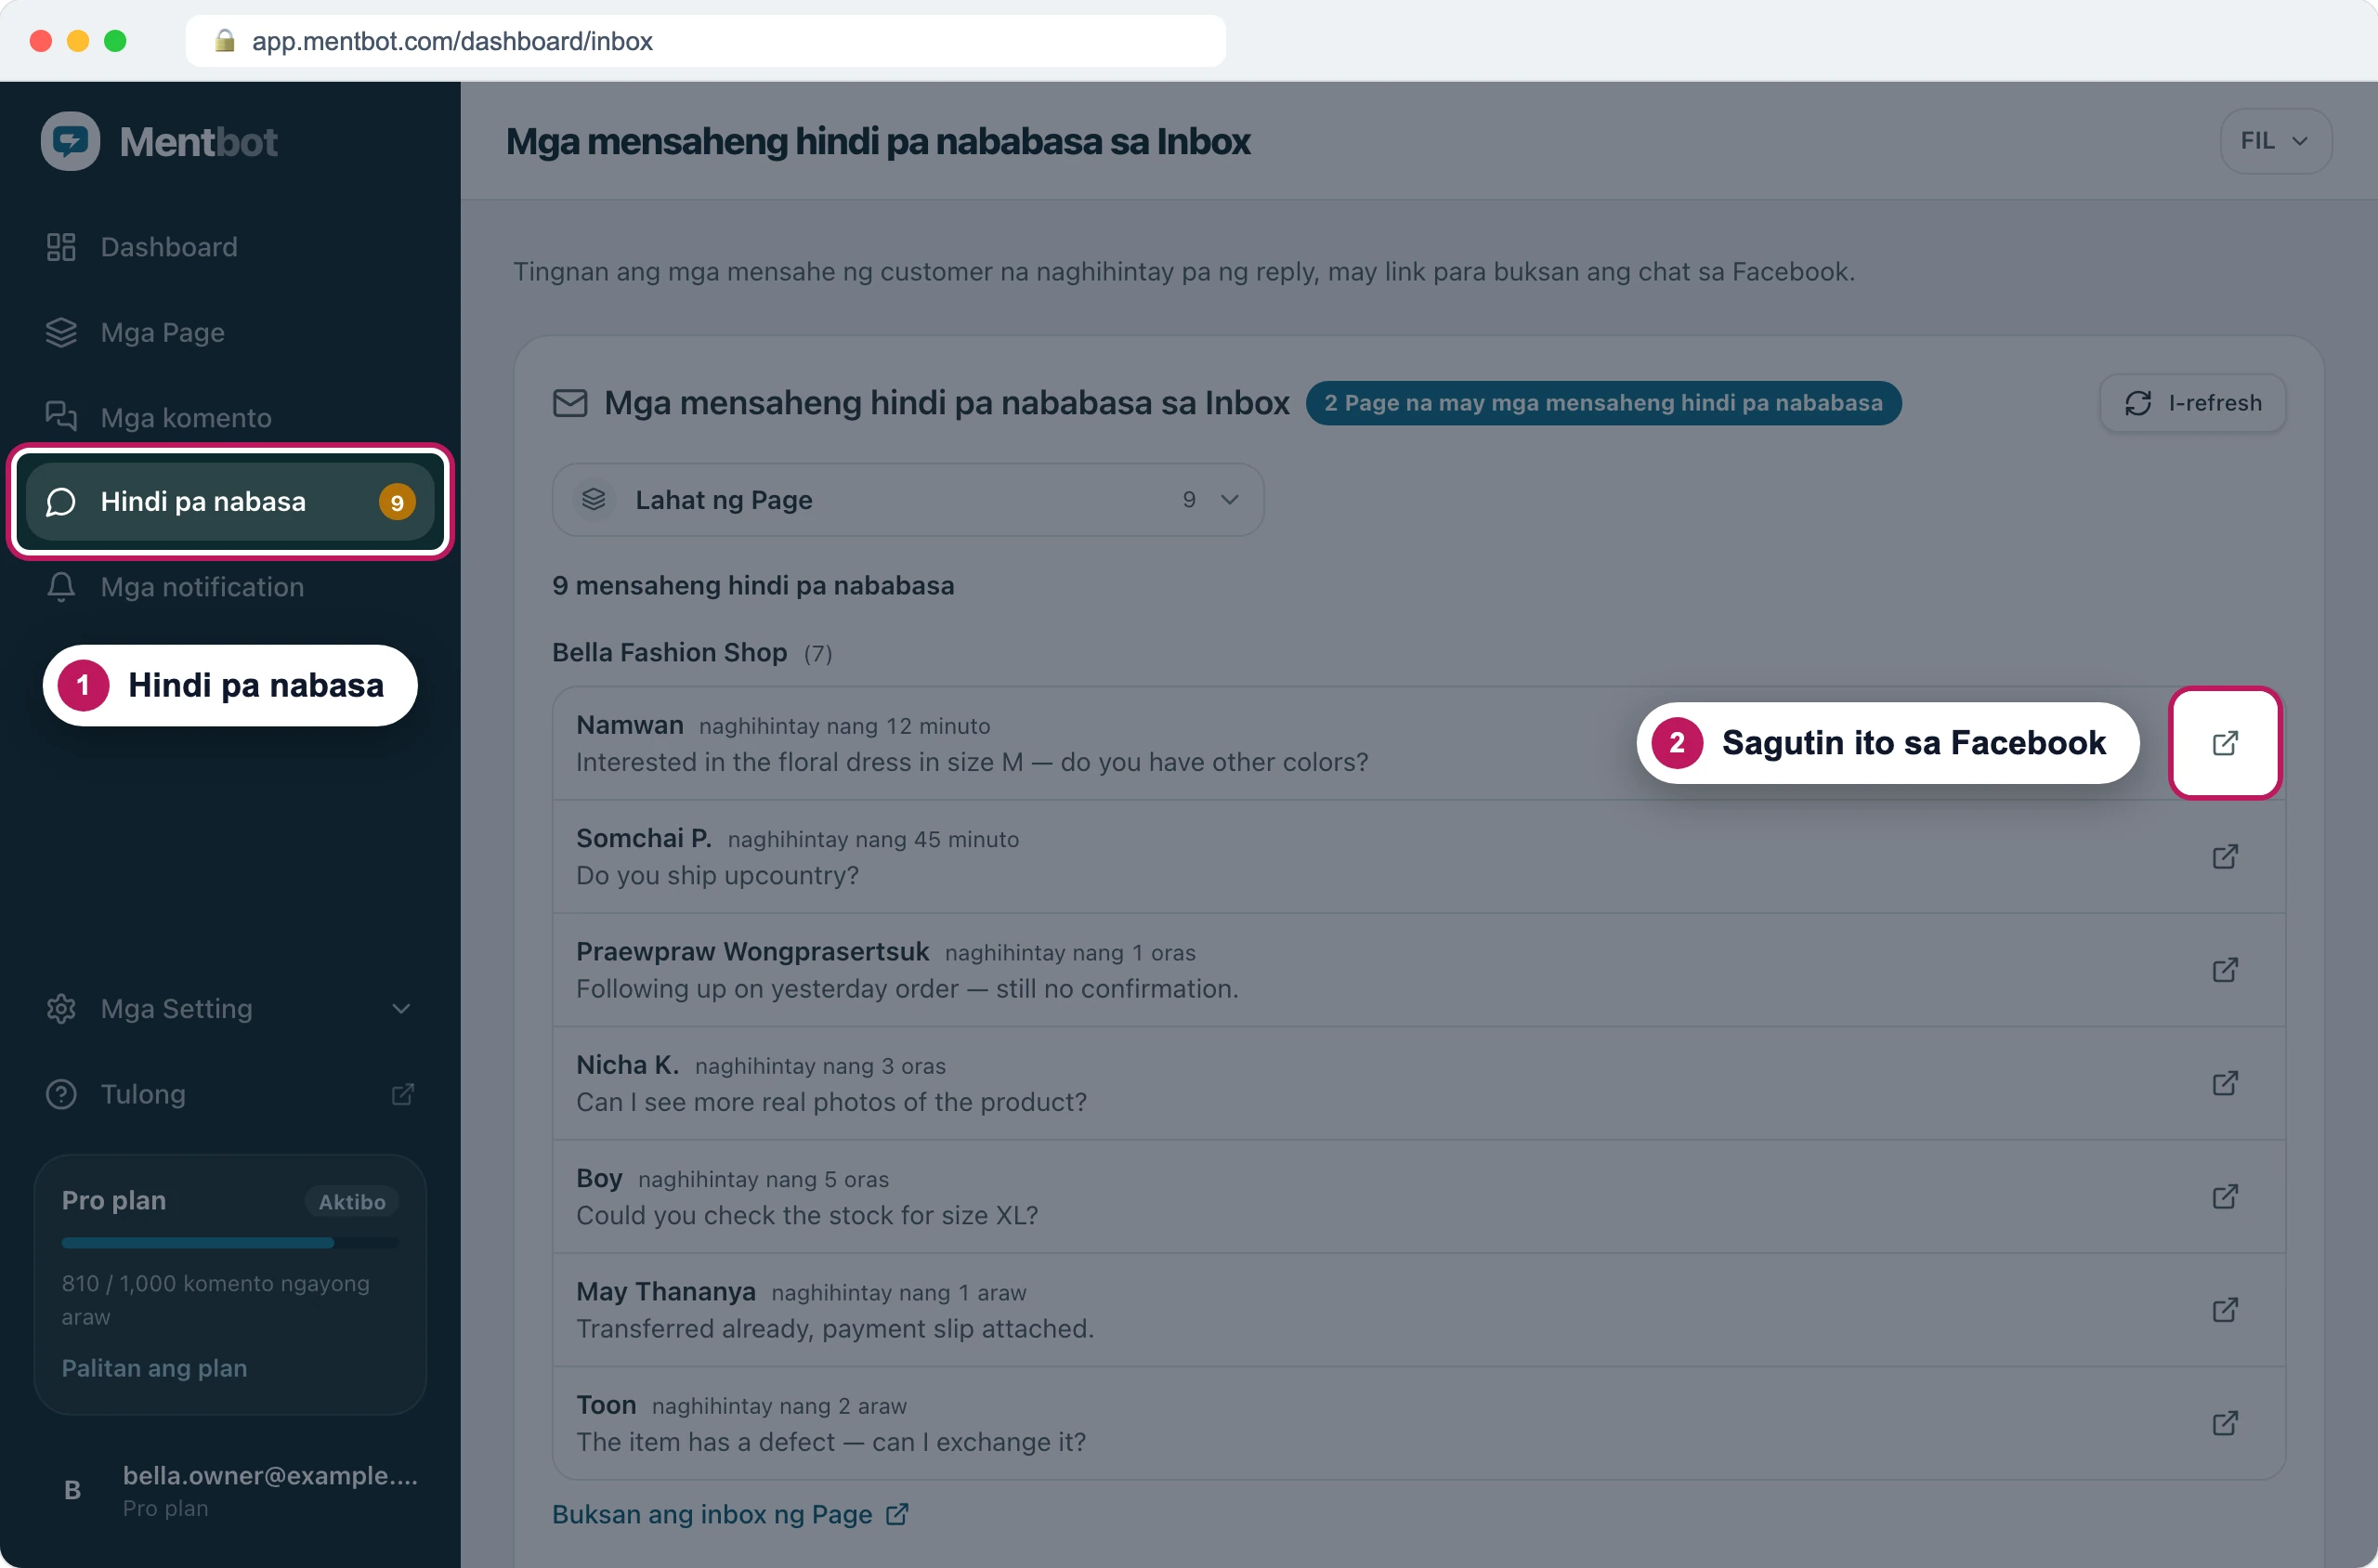Click the I-refresh button
This screenshot has width=2378, height=1568.
(x=2192, y=403)
